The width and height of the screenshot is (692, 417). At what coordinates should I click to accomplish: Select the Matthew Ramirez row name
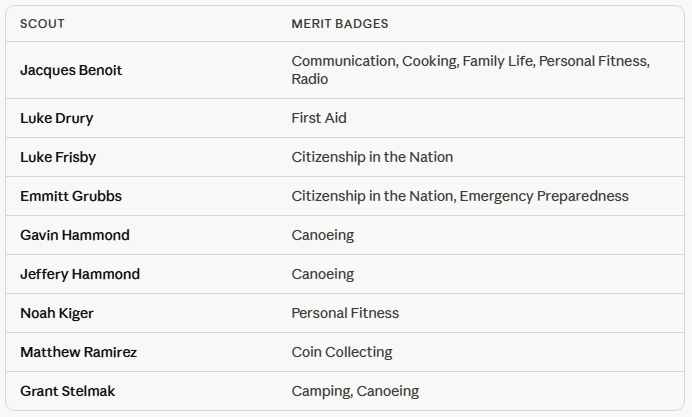(79, 352)
